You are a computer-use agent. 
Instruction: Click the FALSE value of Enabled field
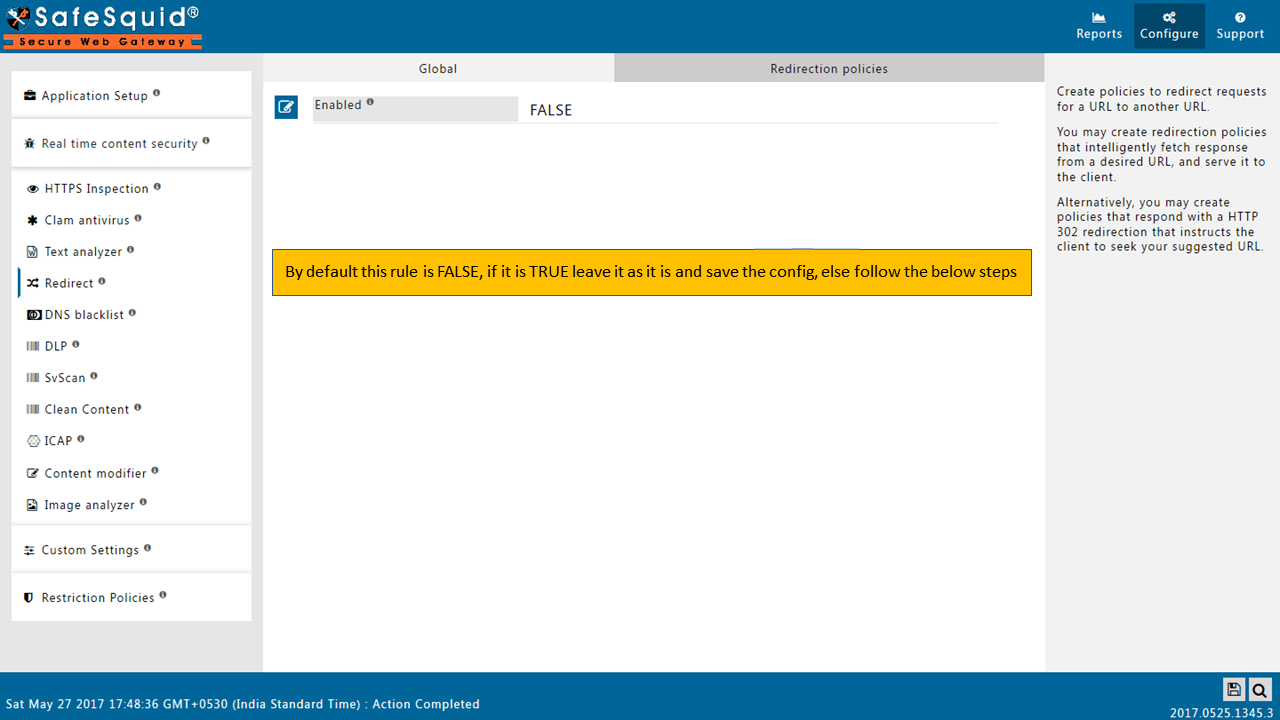coord(551,110)
